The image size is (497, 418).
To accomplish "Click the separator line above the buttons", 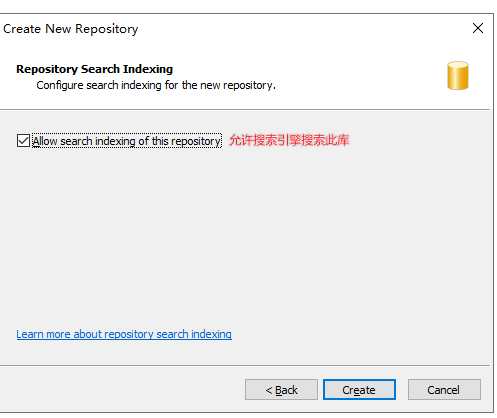I will 245,365.
